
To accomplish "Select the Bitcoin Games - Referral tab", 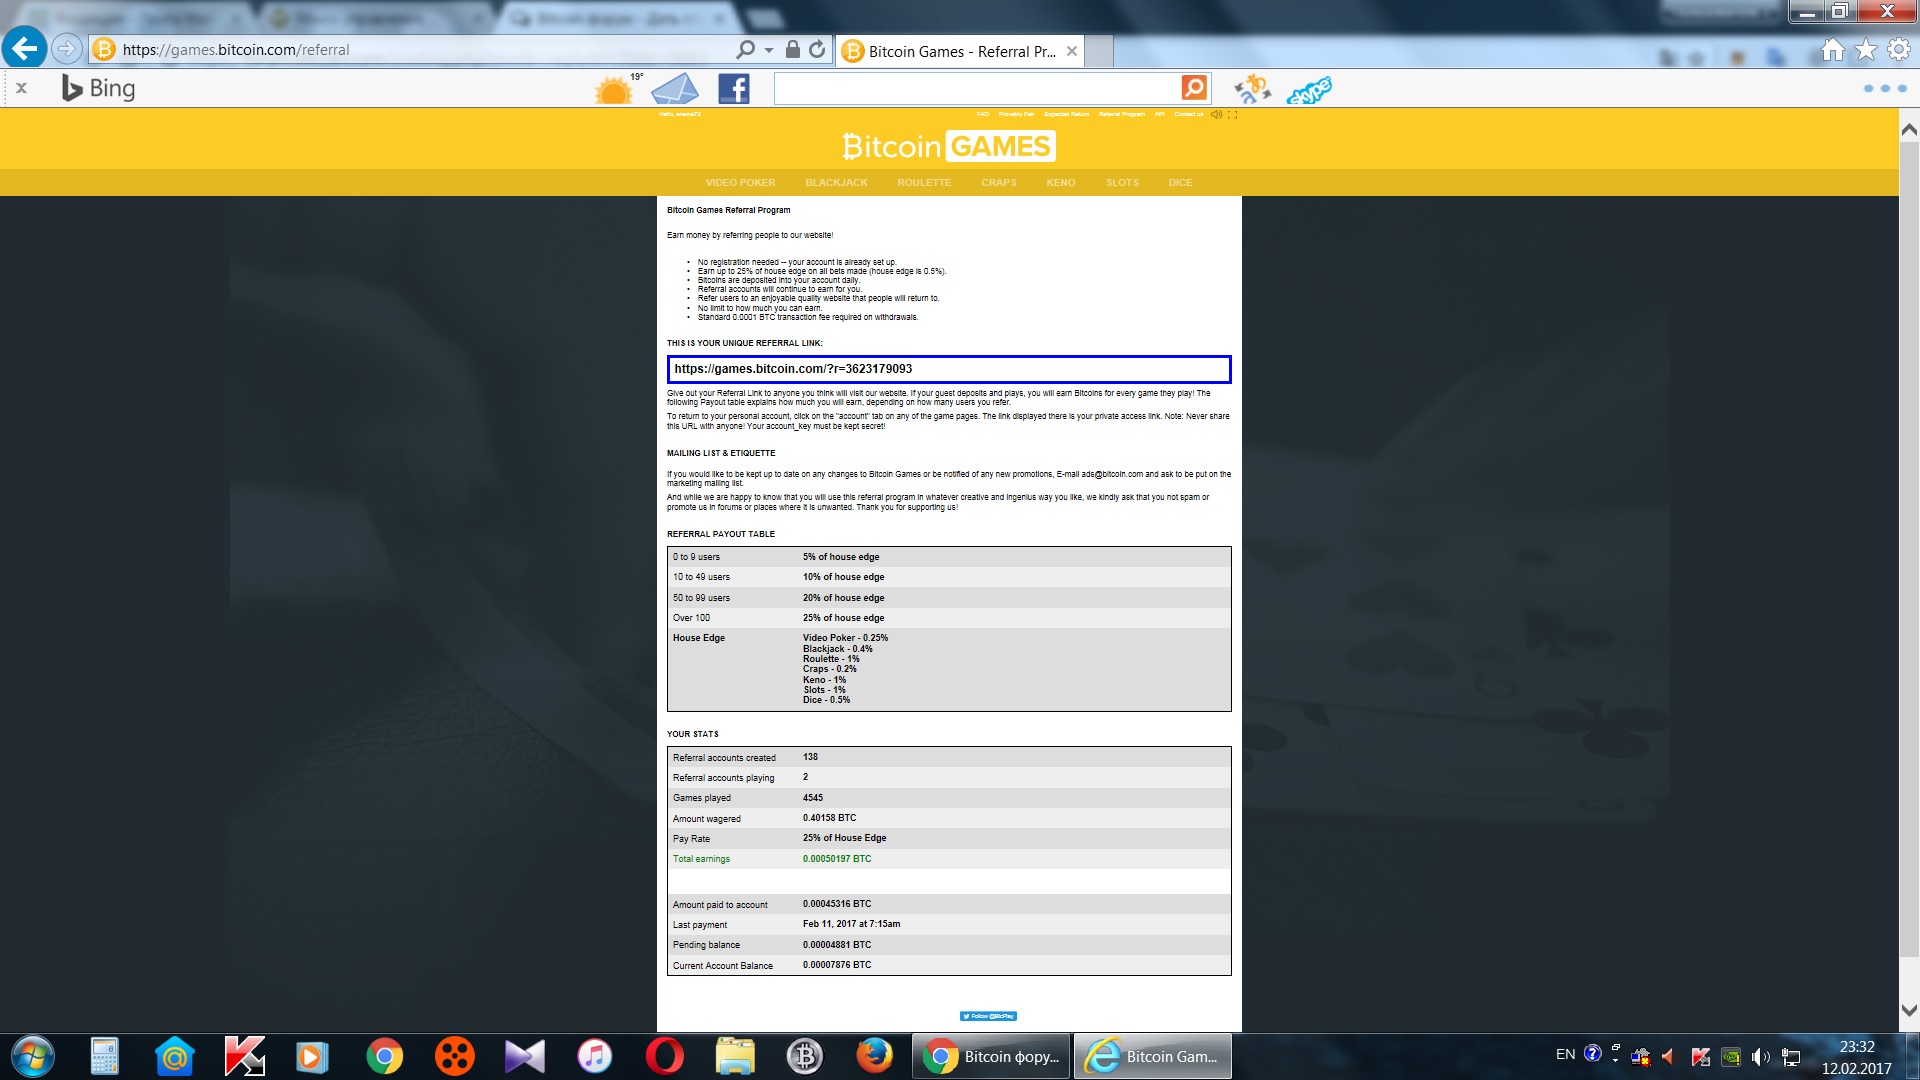I will (x=960, y=51).
